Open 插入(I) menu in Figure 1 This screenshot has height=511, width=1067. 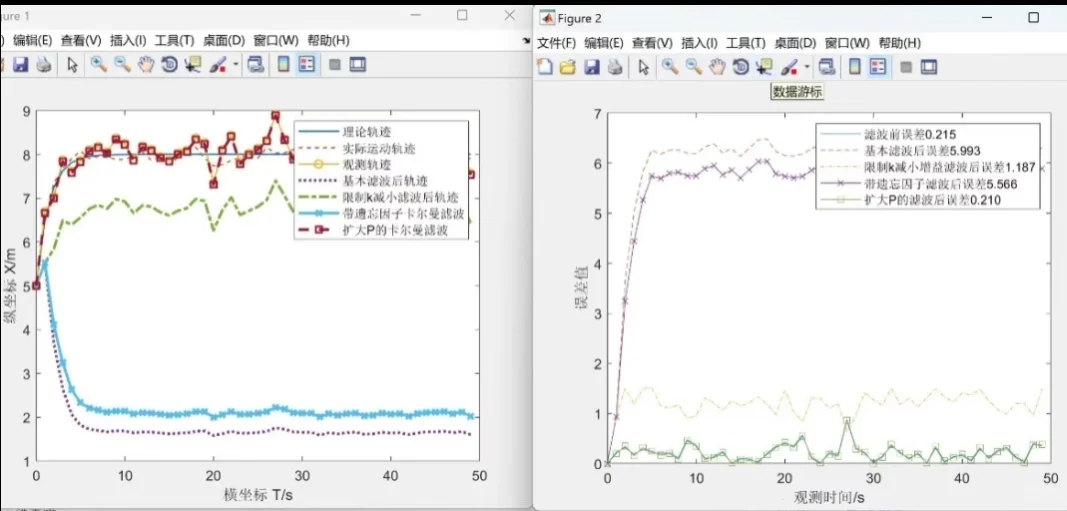(128, 40)
